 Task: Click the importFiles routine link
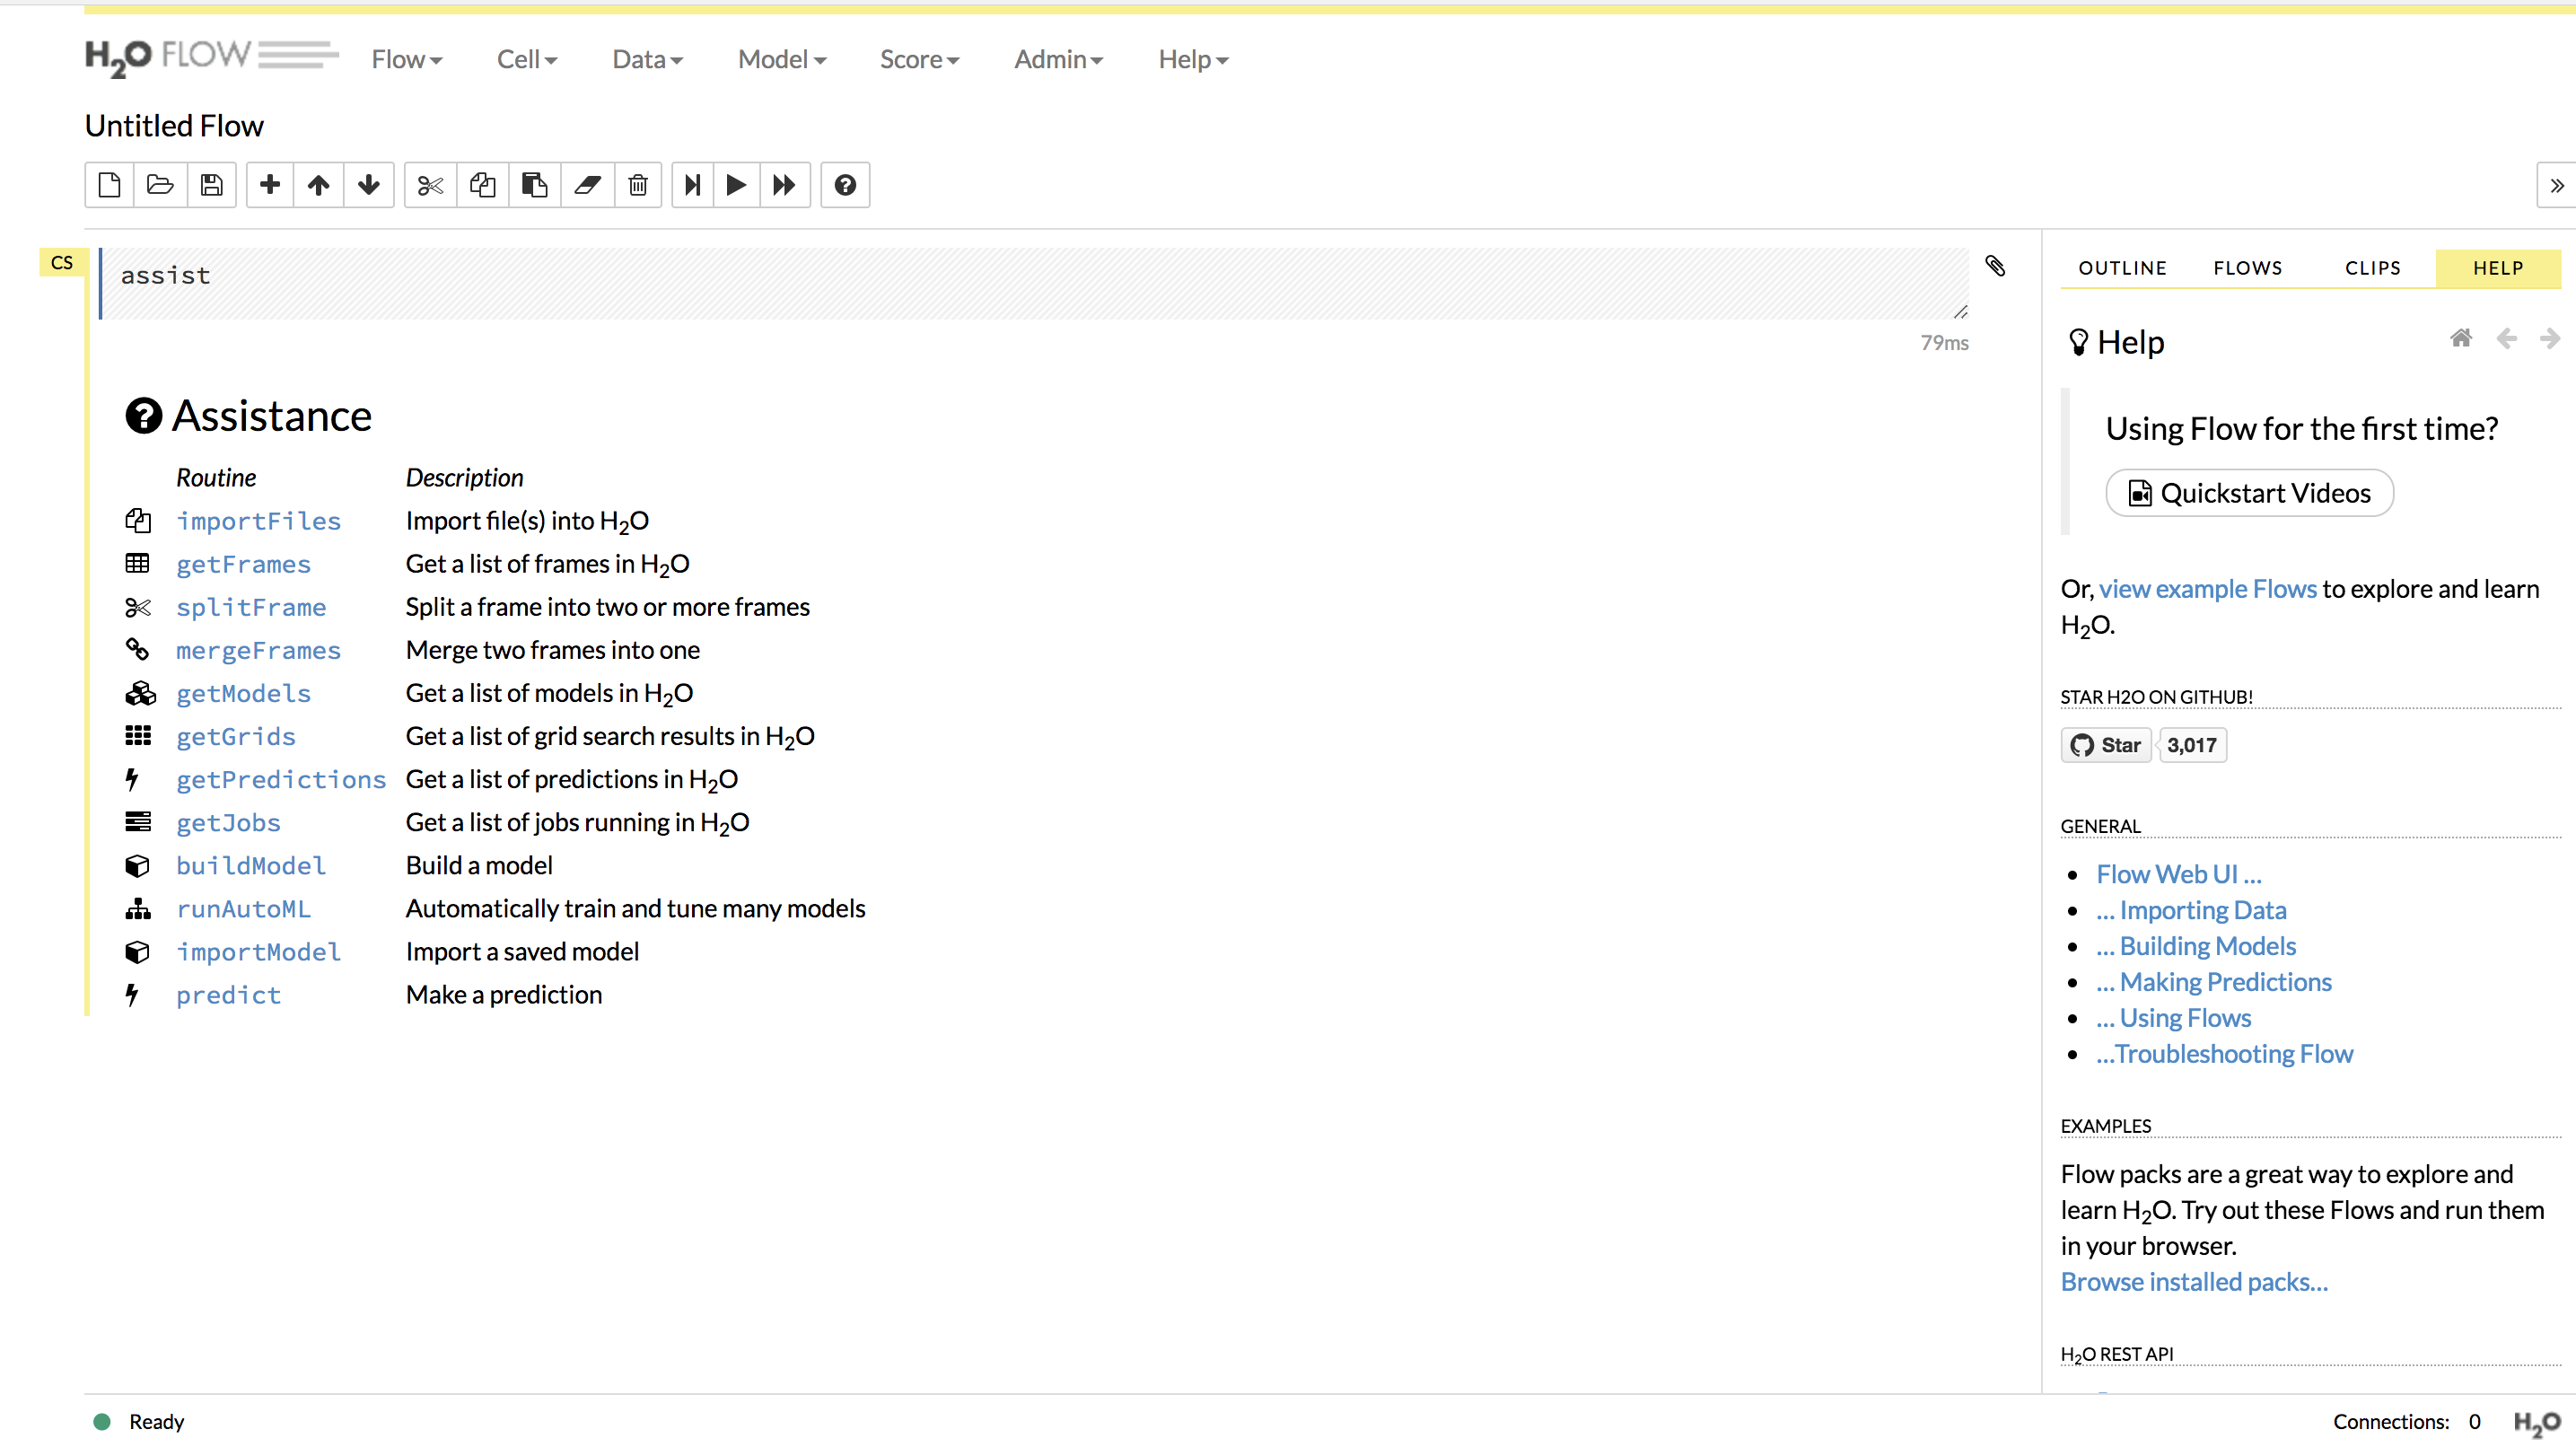[x=258, y=521]
